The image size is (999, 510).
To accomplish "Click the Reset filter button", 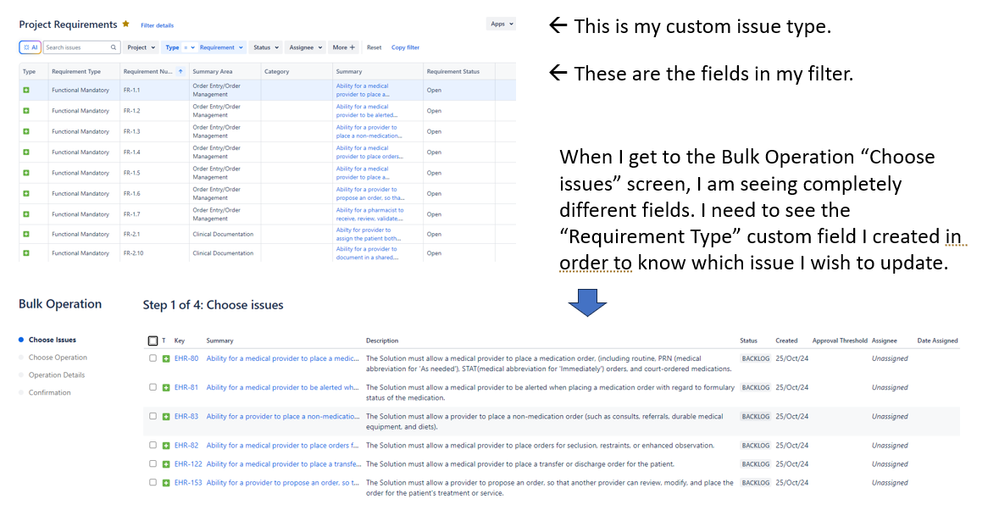I will [374, 47].
